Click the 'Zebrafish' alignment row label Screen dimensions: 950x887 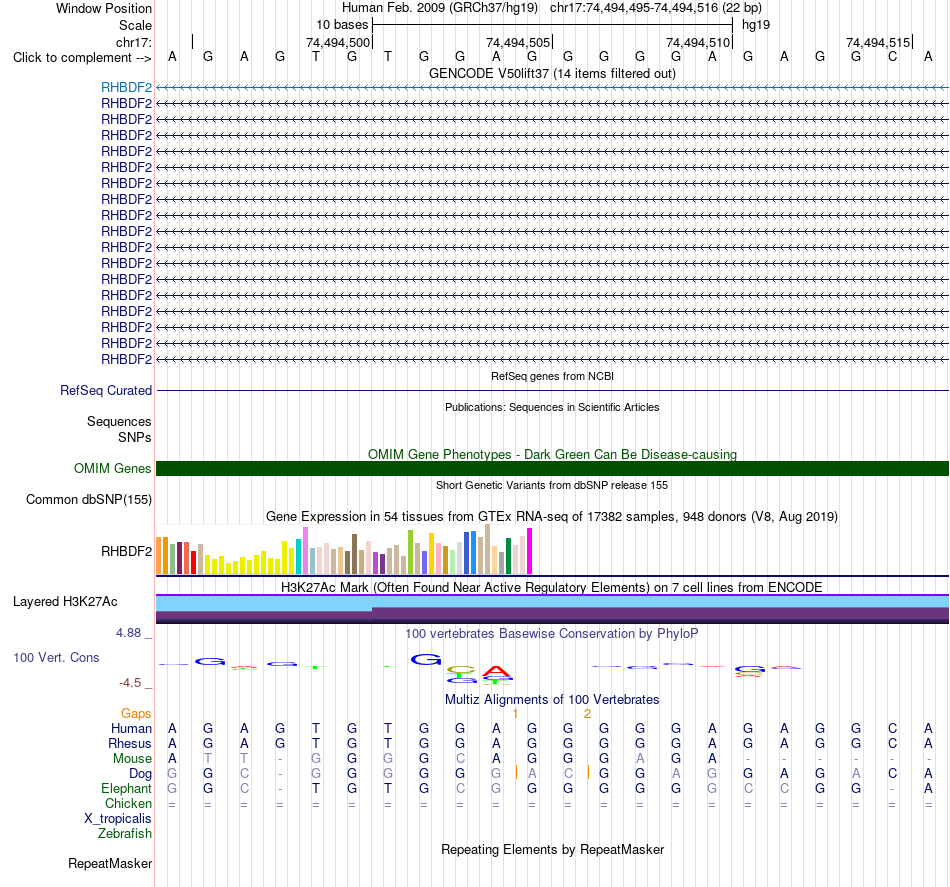125,834
